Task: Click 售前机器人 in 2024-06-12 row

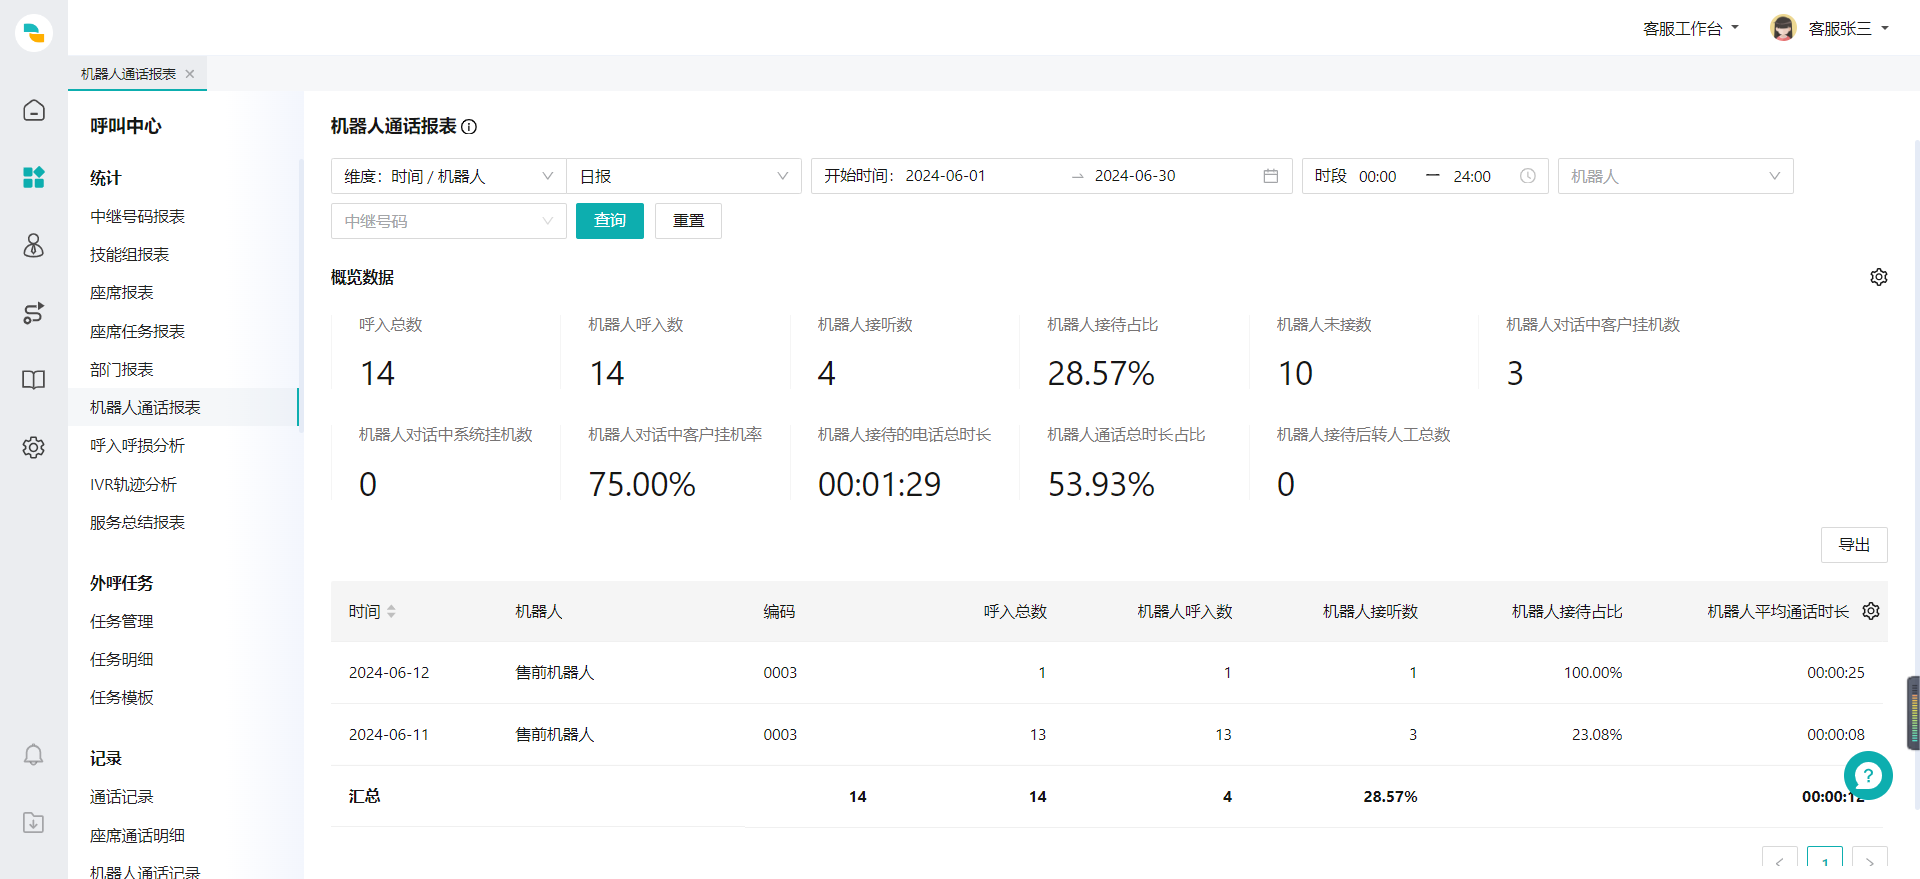Action: 555,673
